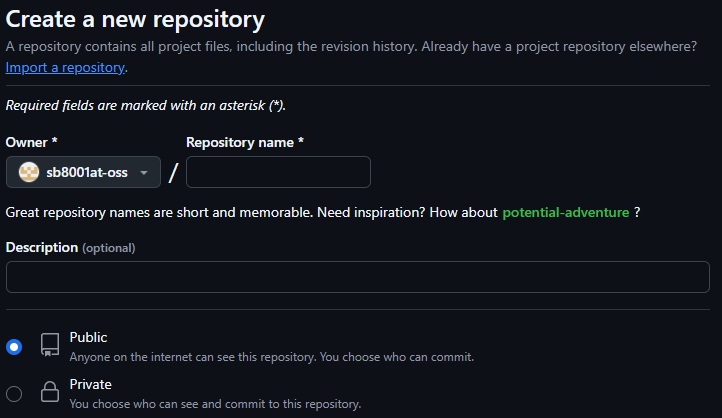Image resolution: width=722 pixels, height=418 pixels.
Task: Open the sb8001at-oss owner dropdown
Action: (x=83, y=172)
